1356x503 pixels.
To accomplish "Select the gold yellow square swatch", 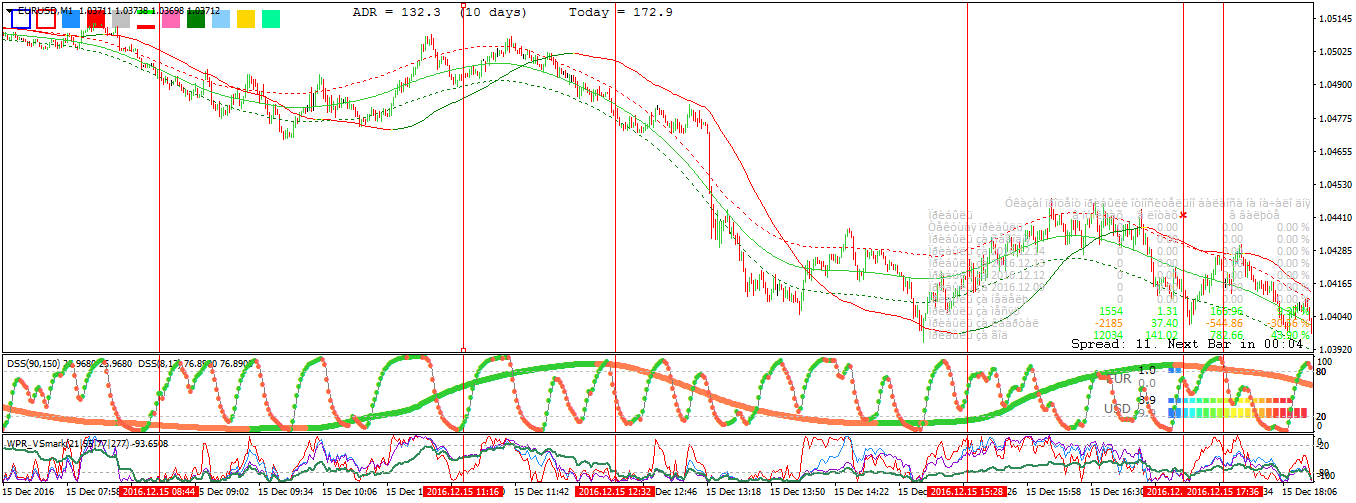I will [x=246, y=19].
